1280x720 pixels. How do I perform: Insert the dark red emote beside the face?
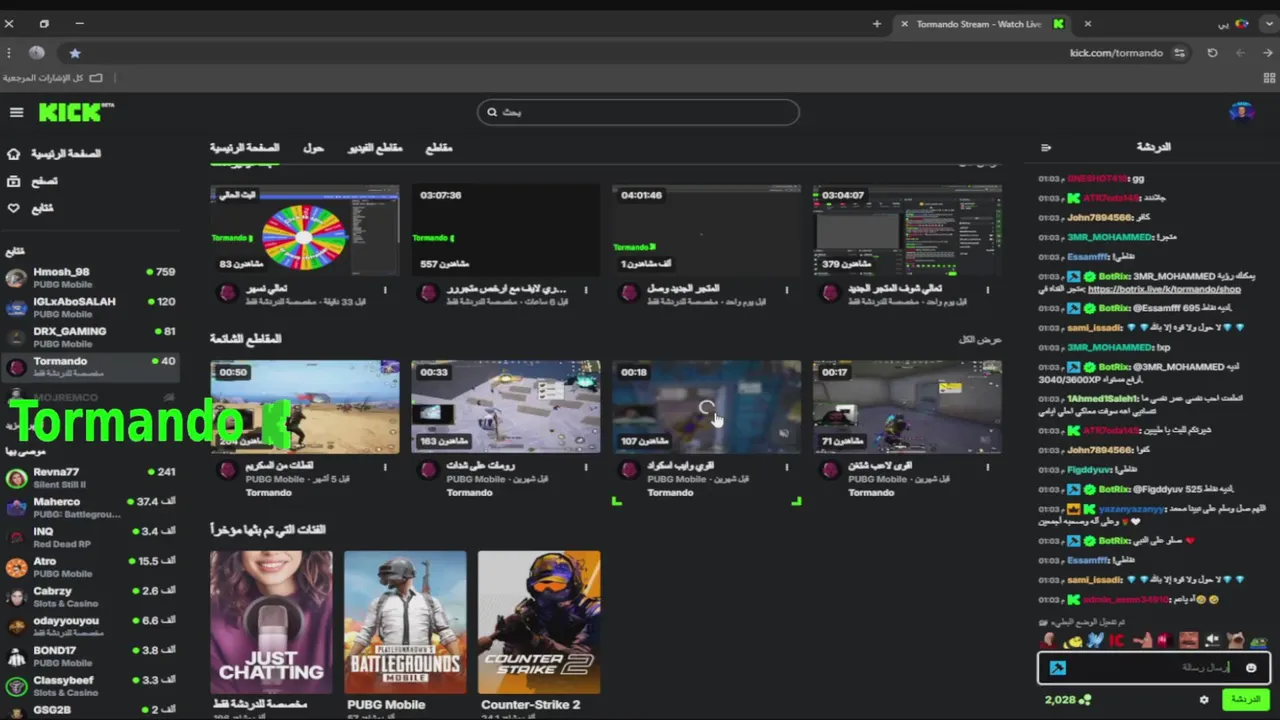pos(1165,640)
